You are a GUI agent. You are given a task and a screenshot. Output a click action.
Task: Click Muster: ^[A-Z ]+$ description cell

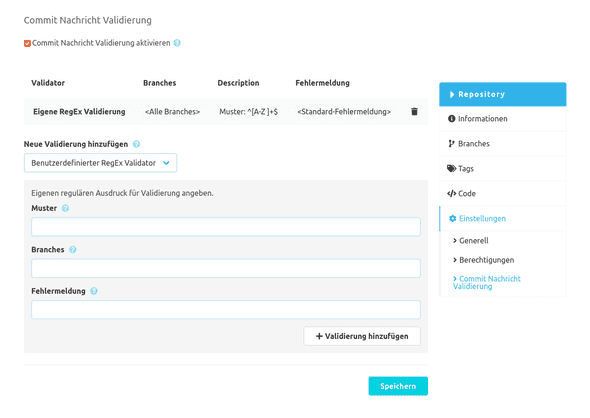(x=248, y=111)
